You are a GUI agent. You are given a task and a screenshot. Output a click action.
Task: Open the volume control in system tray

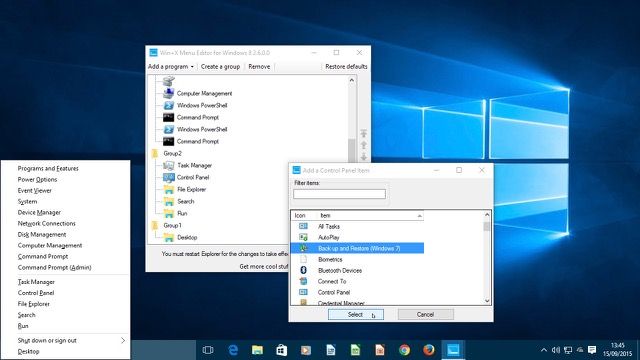[x=556, y=350]
